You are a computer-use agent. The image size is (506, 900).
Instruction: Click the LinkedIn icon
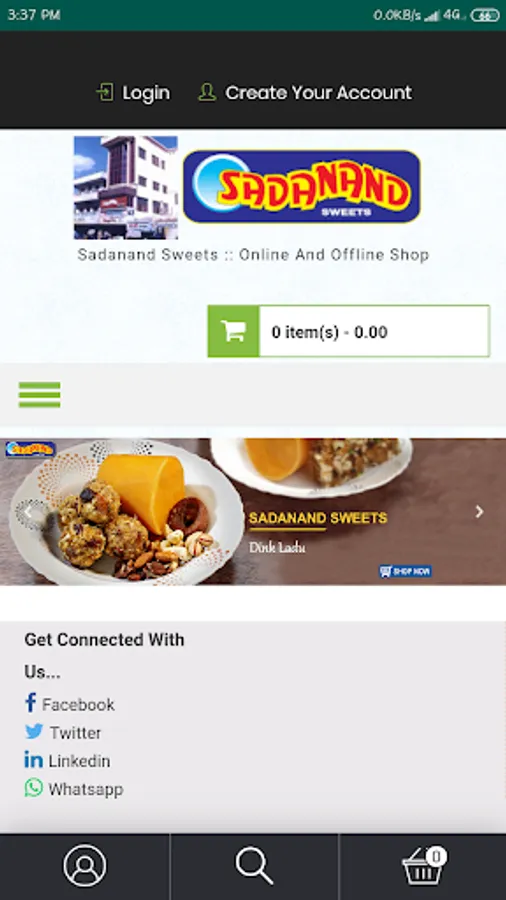click(33, 760)
